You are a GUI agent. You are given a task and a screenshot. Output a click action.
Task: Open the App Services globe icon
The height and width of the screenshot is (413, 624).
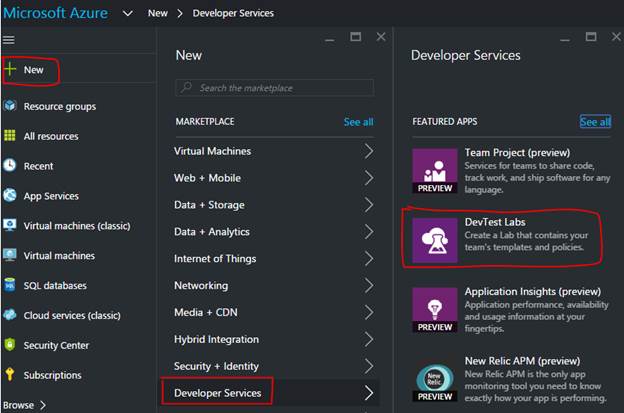pos(10,196)
